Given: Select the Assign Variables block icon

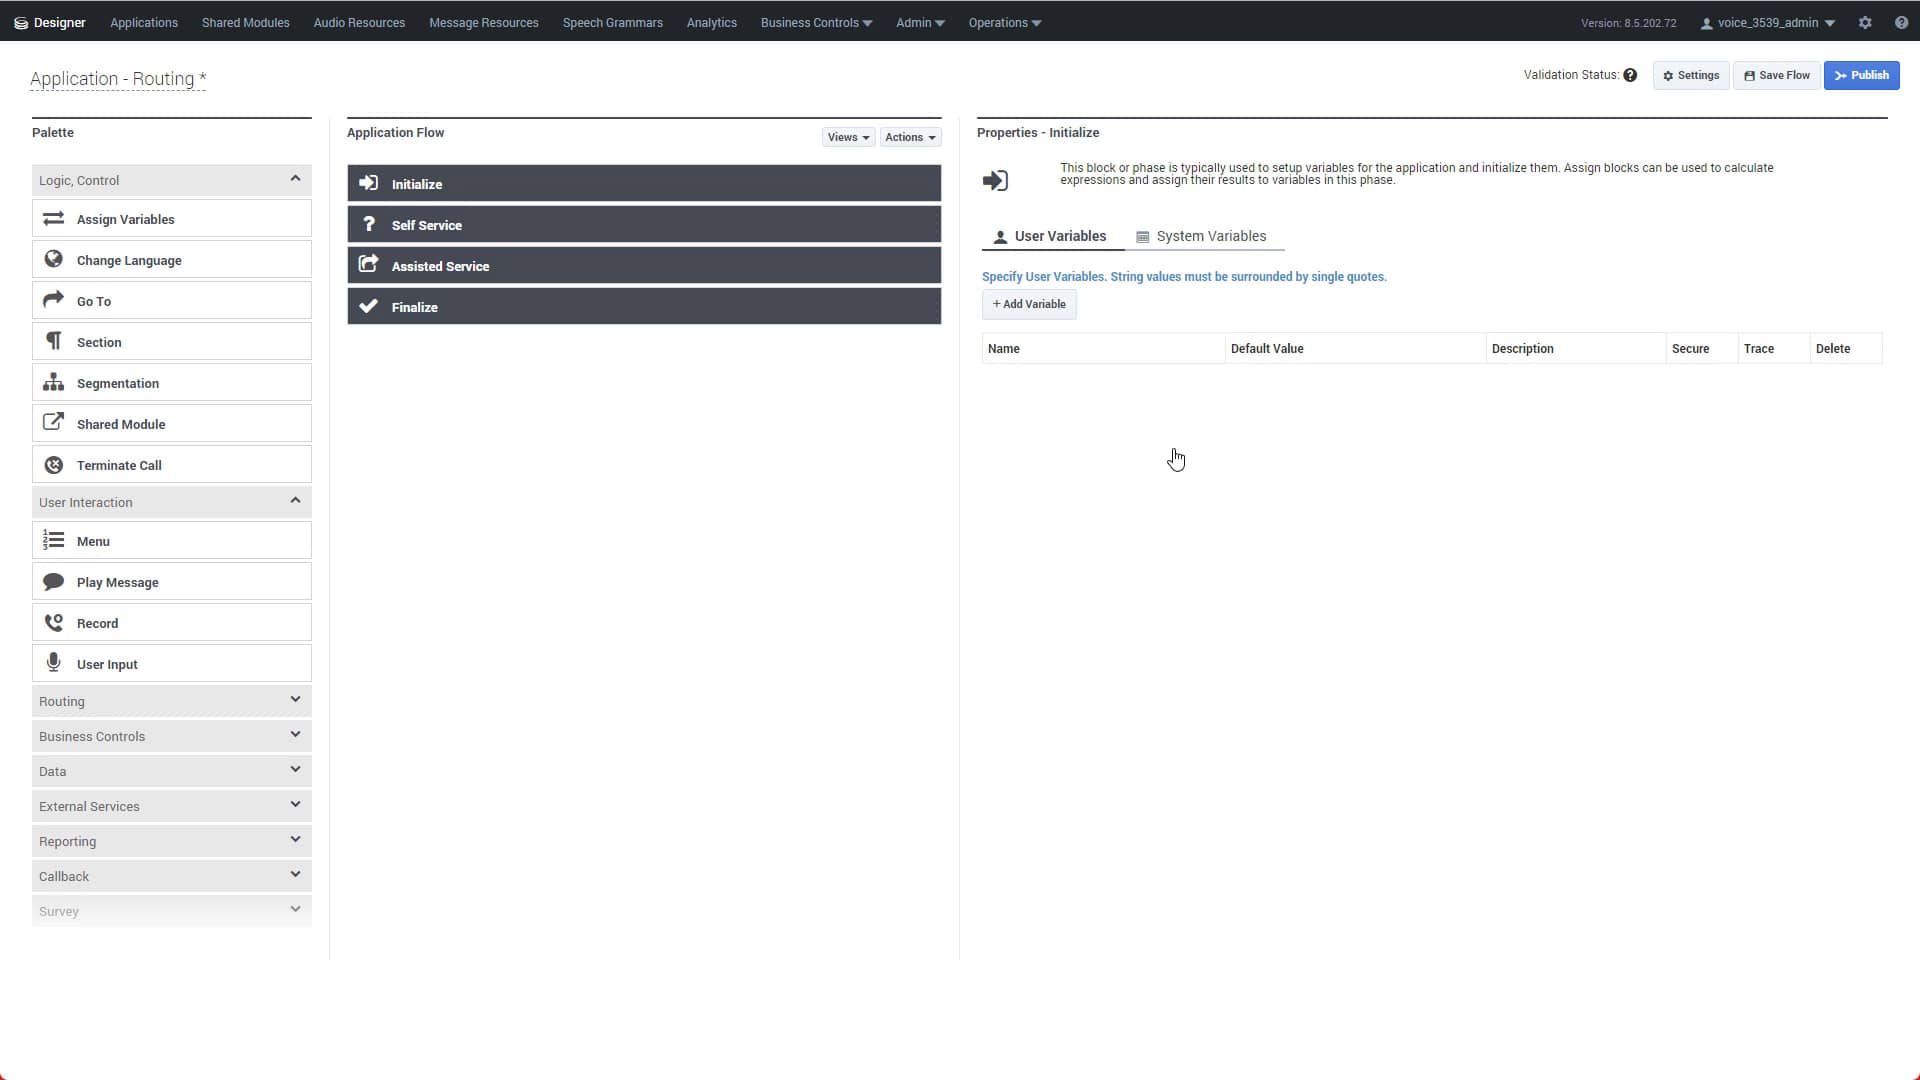Looking at the screenshot, I should click(54, 218).
